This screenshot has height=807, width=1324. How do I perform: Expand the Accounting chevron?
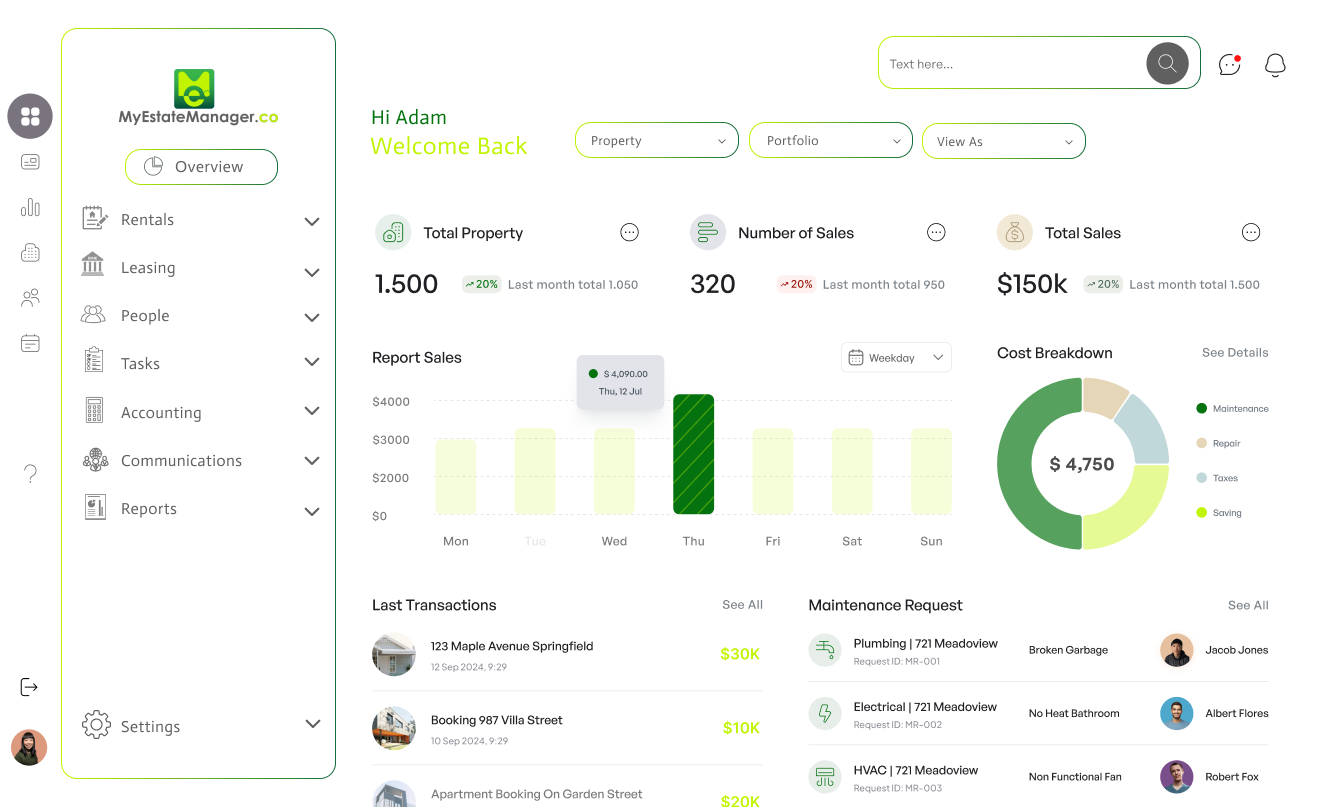pos(312,410)
